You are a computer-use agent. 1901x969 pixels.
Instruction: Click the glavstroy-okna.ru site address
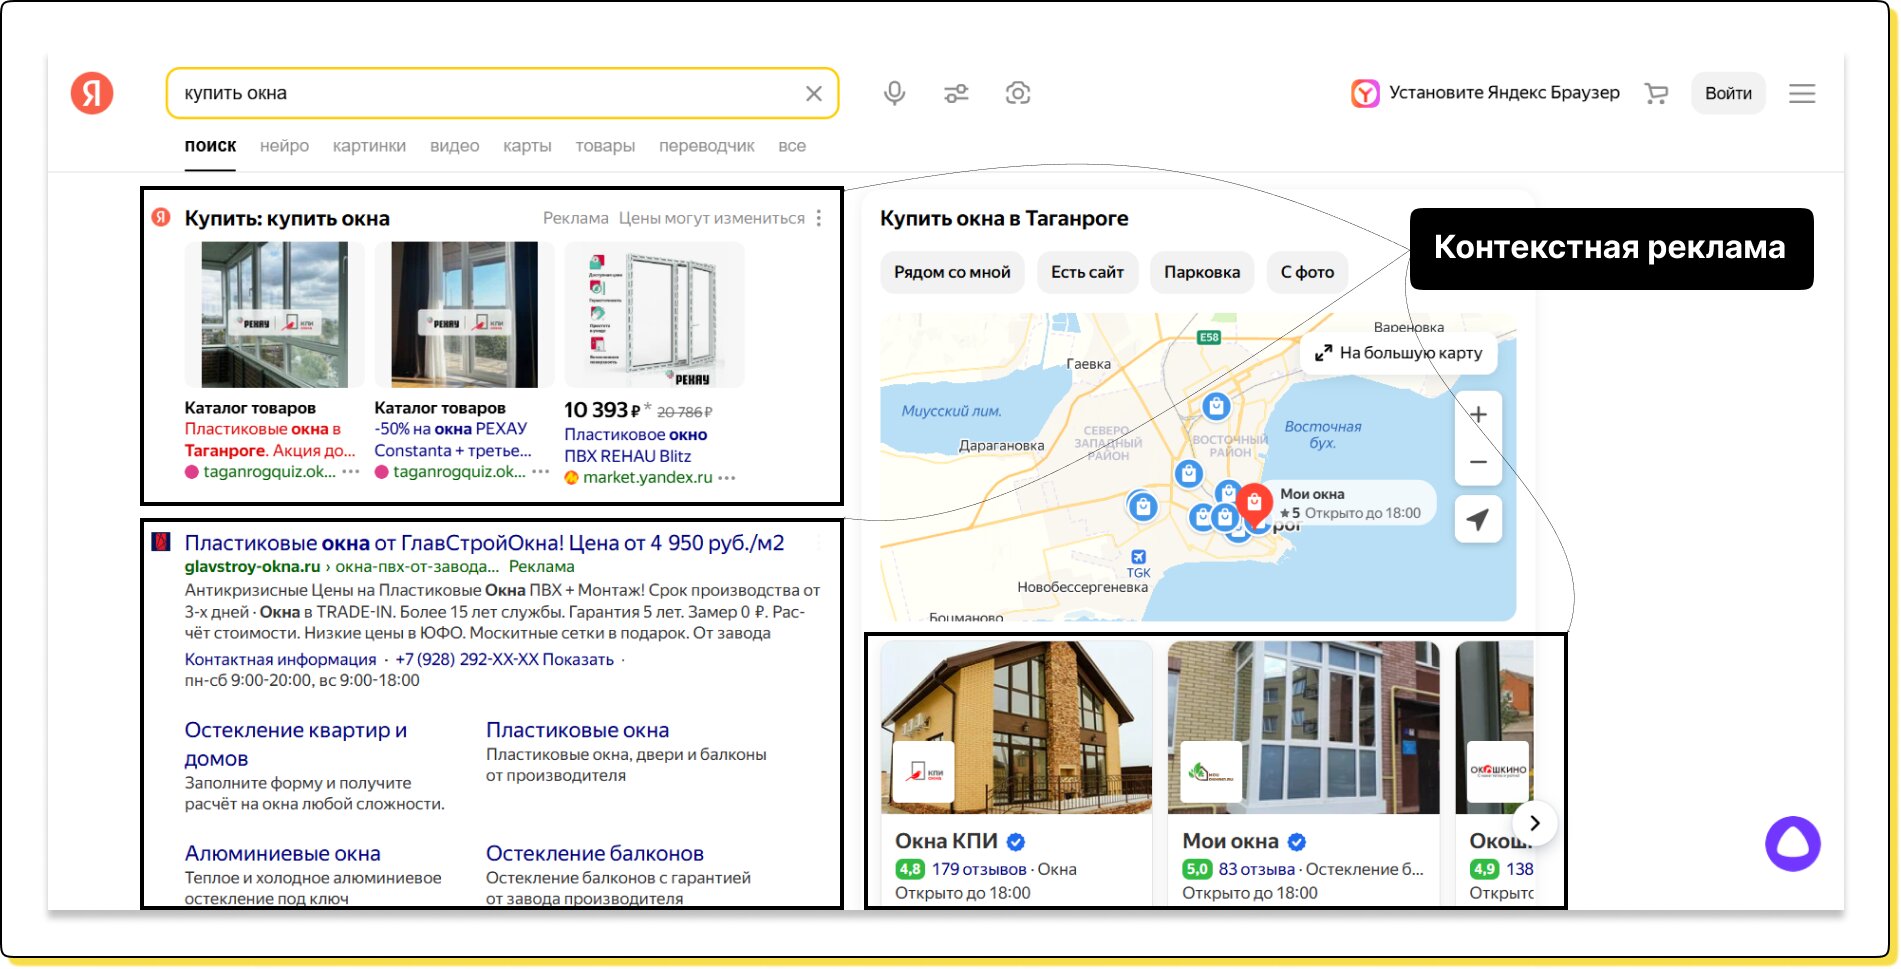pyautogui.click(x=252, y=567)
